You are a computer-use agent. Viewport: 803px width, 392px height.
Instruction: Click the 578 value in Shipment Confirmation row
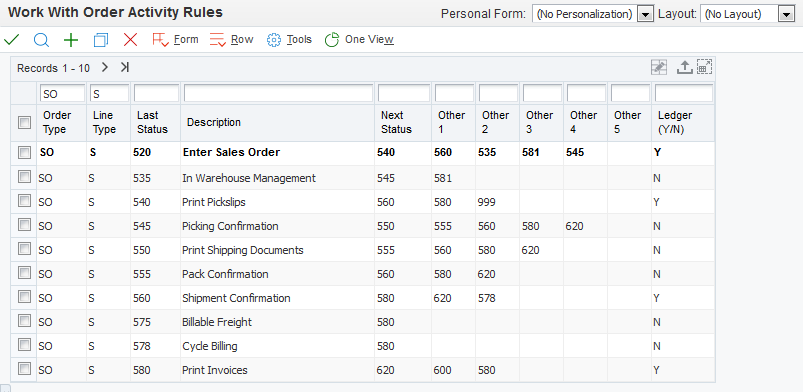(486, 298)
